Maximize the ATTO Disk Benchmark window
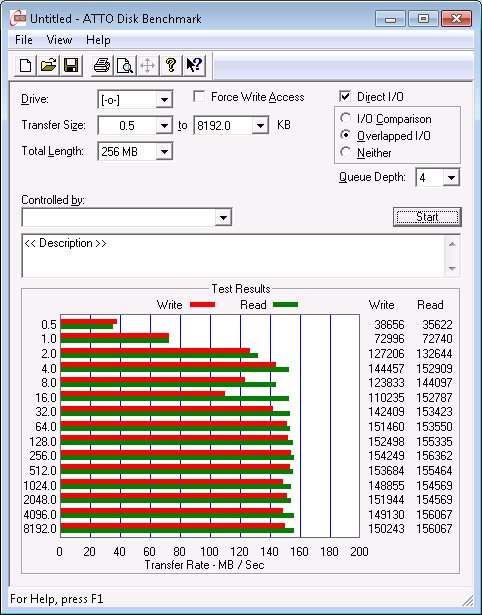Viewport: 482px width, 615px height. point(423,19)
